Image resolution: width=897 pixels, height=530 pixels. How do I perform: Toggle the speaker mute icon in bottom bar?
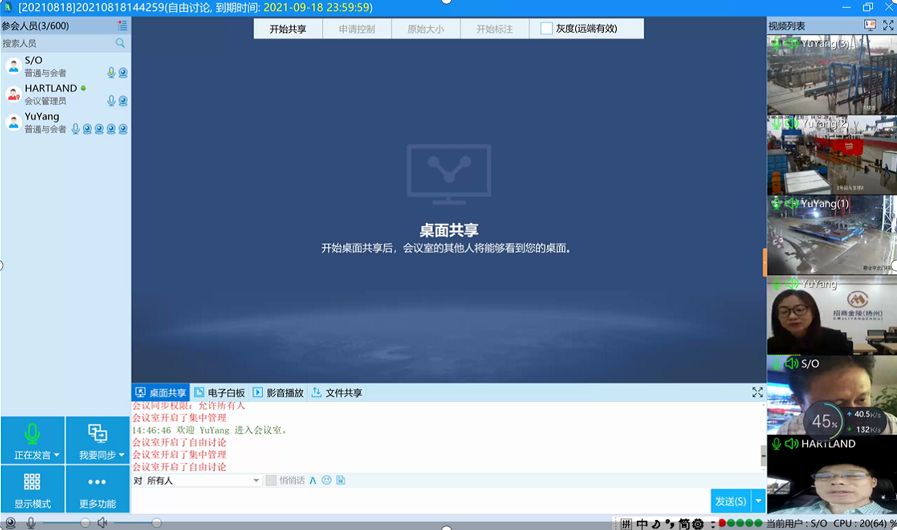[102, 523]
